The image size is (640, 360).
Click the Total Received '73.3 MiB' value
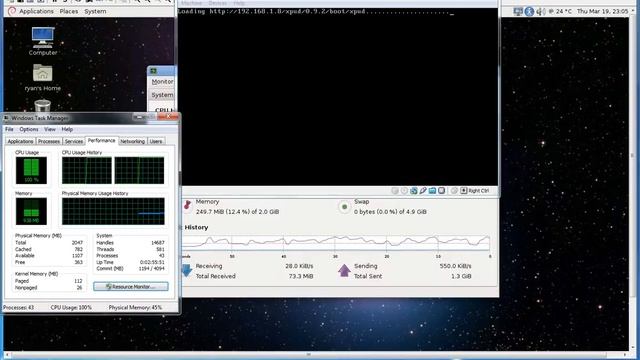[301, 276]
